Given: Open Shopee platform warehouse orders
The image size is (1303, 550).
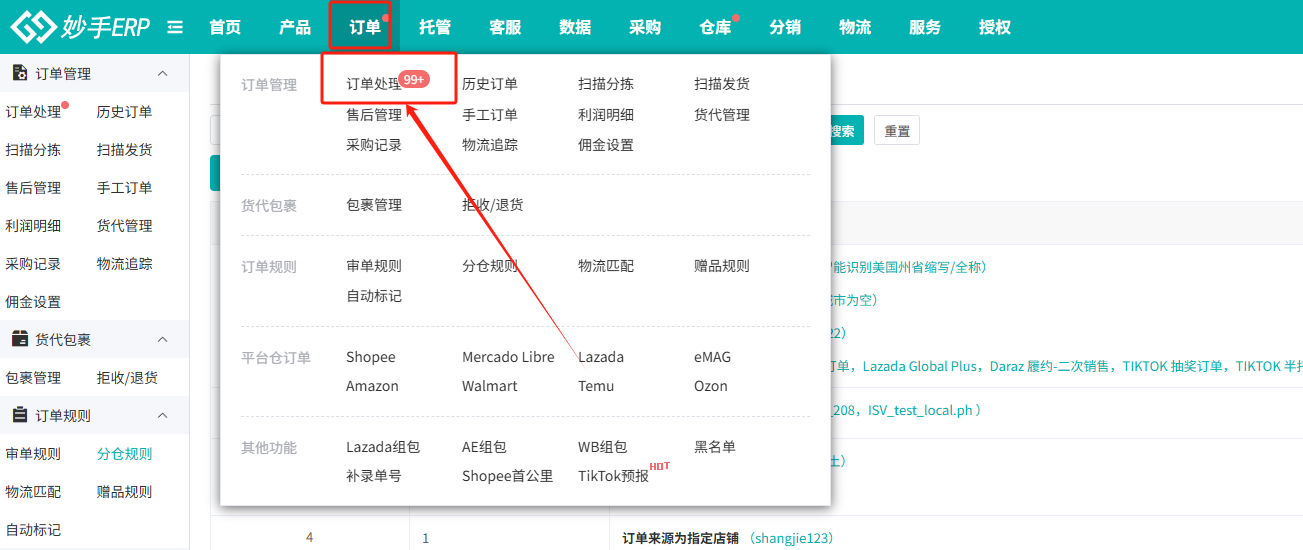Looking at the screenshot, I should click(x=371, y=357).
